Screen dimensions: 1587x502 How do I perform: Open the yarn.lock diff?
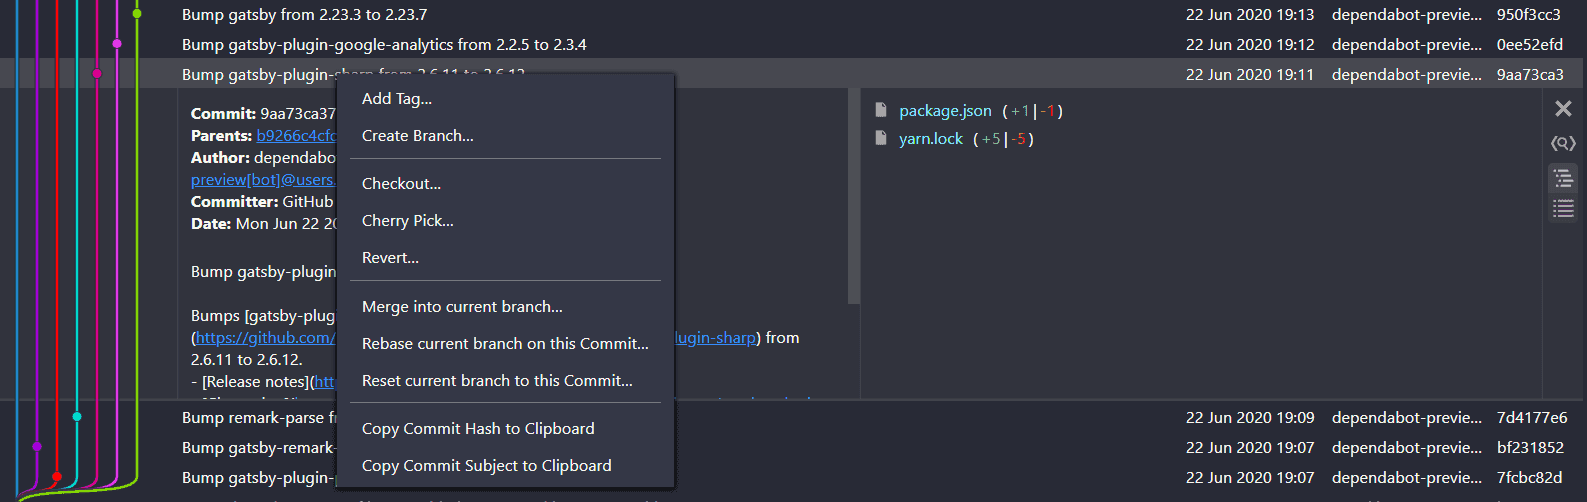point(931,139)
